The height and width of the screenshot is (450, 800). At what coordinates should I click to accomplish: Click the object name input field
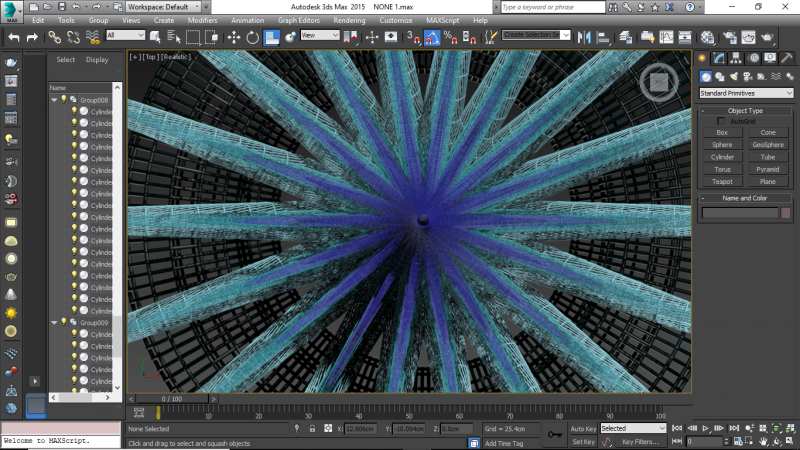[x=740, y=213]
